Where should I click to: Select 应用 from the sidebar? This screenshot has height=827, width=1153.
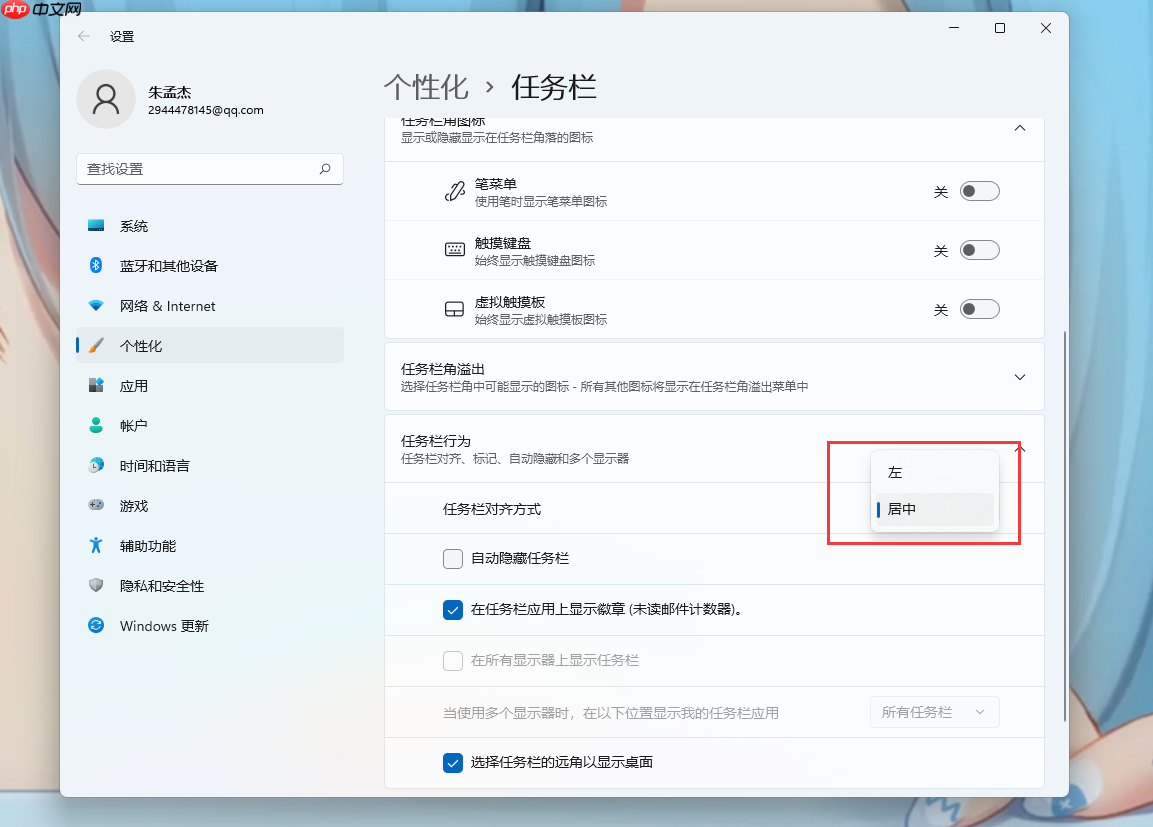point(135,386)
